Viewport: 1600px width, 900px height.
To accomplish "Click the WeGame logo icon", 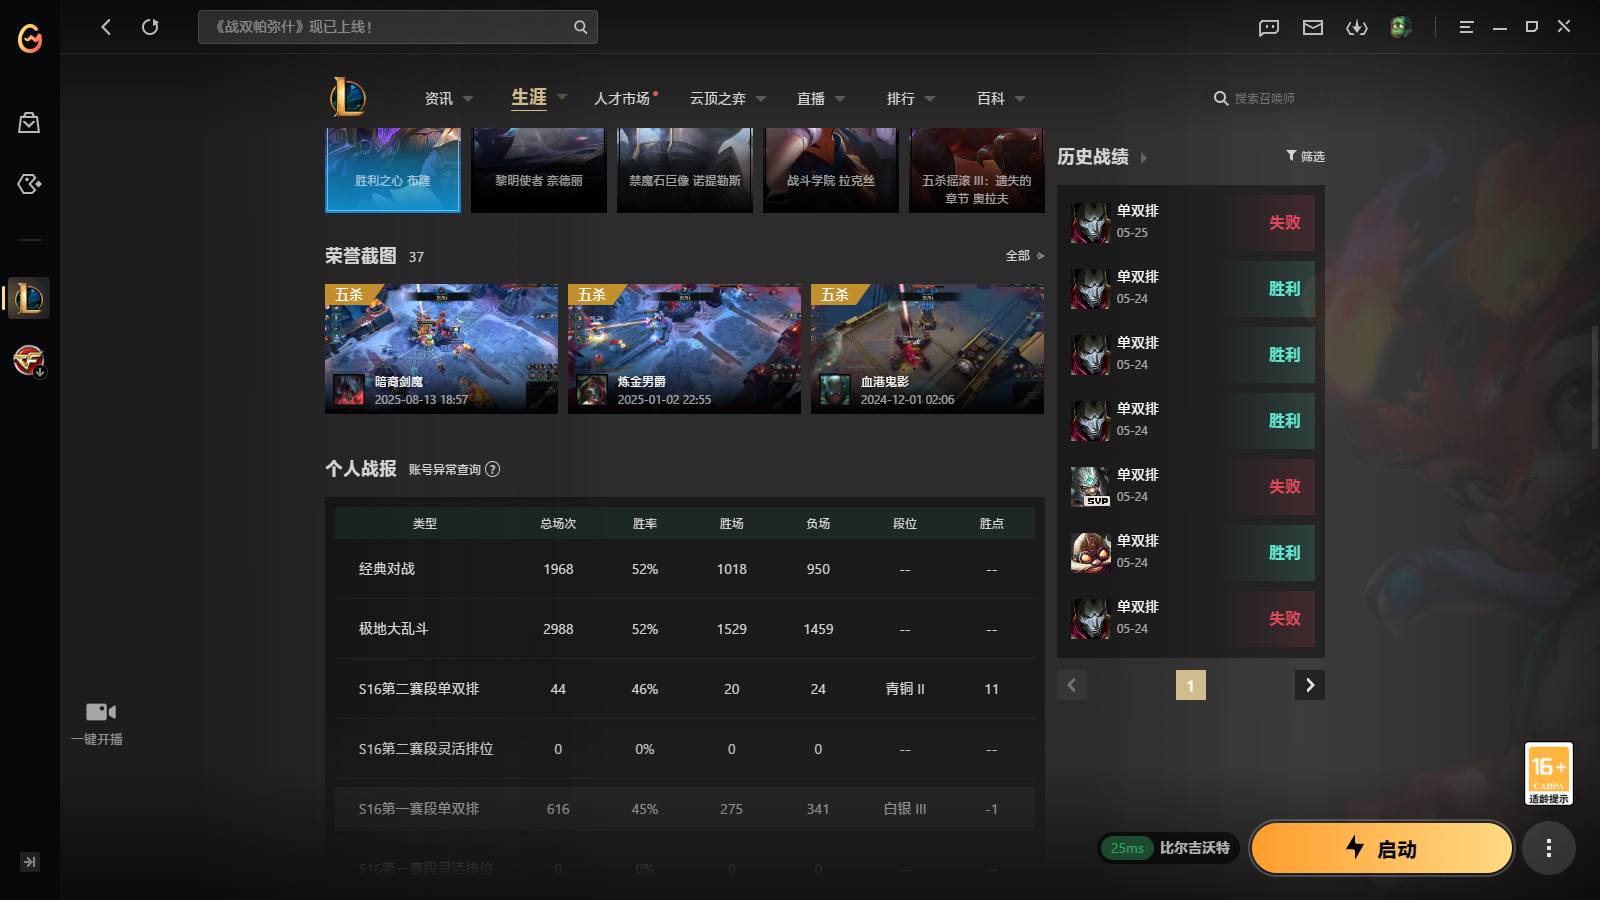I will pos(30,38).
